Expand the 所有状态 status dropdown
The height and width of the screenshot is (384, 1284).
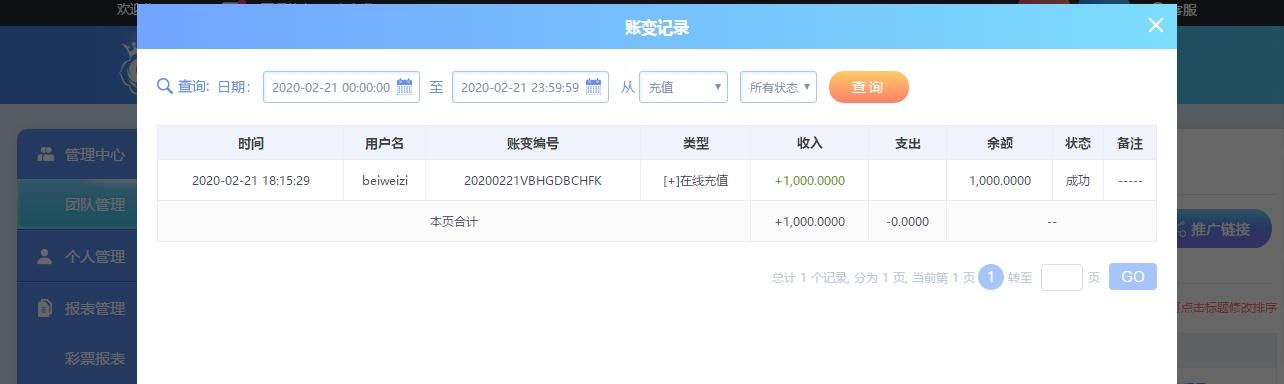point(778,87)
